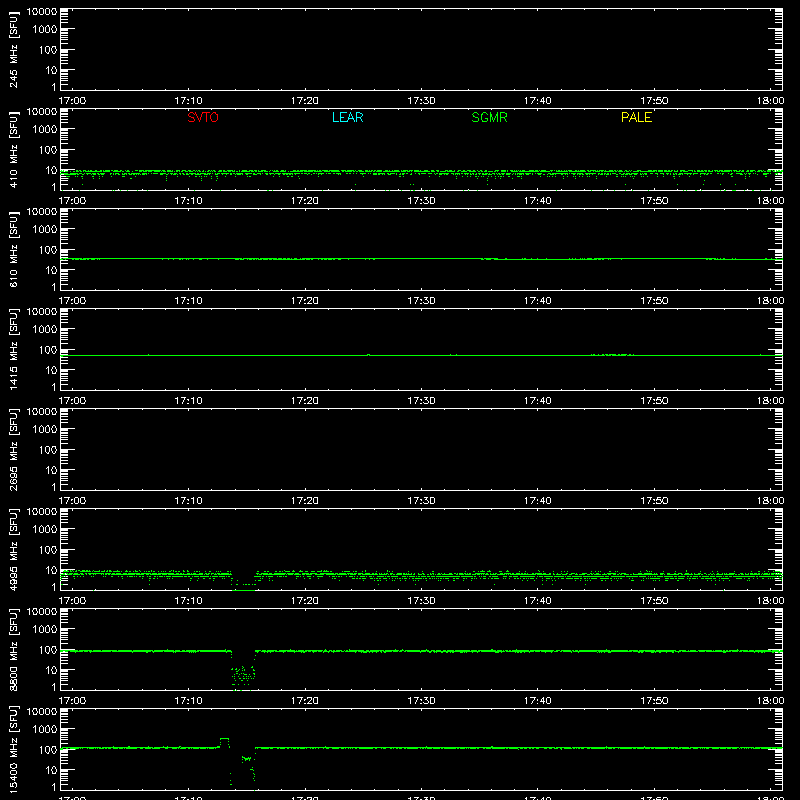Click 17:00 label under the 2695 MHz panel
Image resolution: width=800 pixels, height=800 pixels.
pyautogui.click(x=72, y=501)
